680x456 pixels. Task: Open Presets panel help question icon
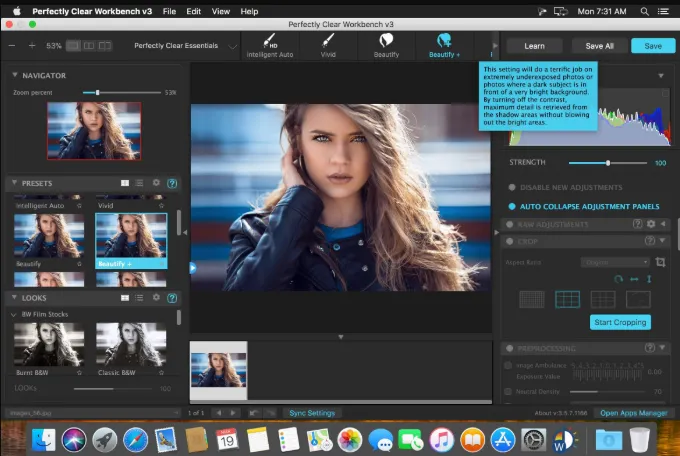[x=172, y=183]
